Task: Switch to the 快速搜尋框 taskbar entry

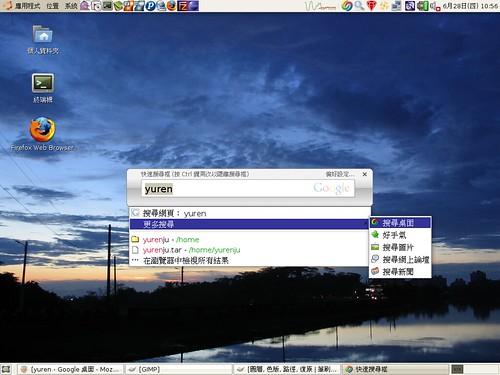Action: (395, 369)
